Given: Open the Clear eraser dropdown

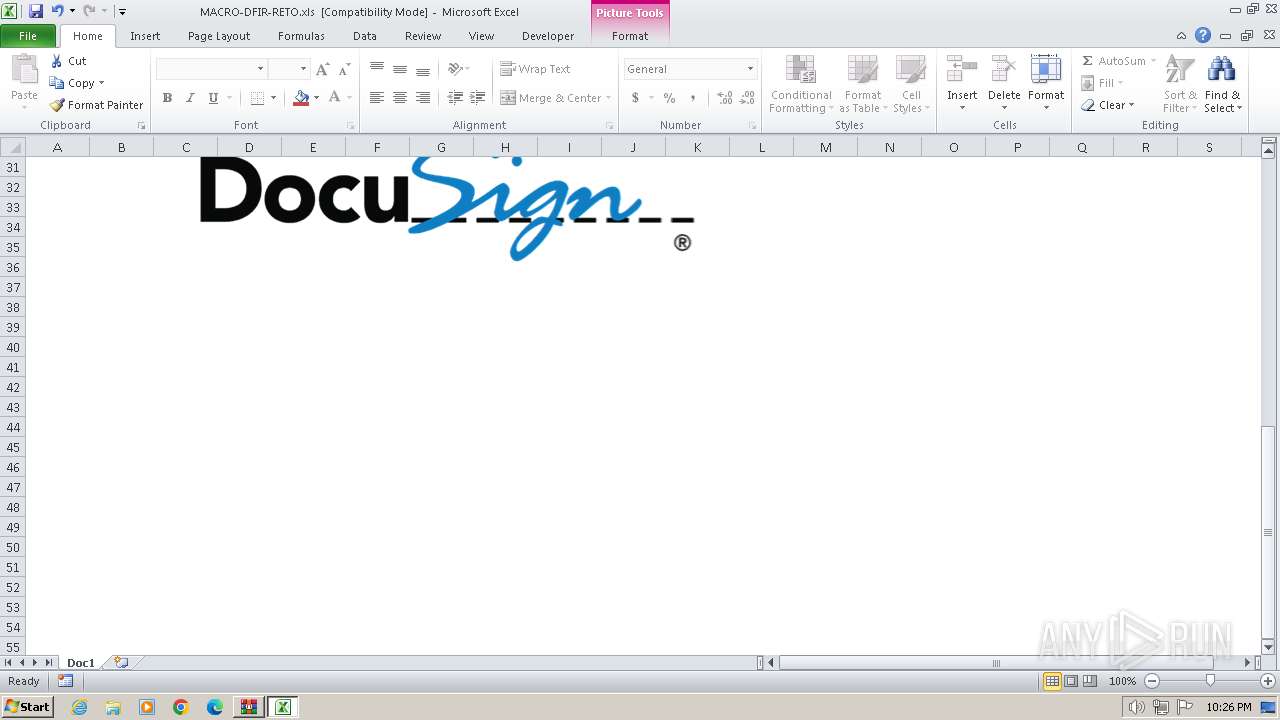Looking at the screenshot, I should click(1108, 105).
